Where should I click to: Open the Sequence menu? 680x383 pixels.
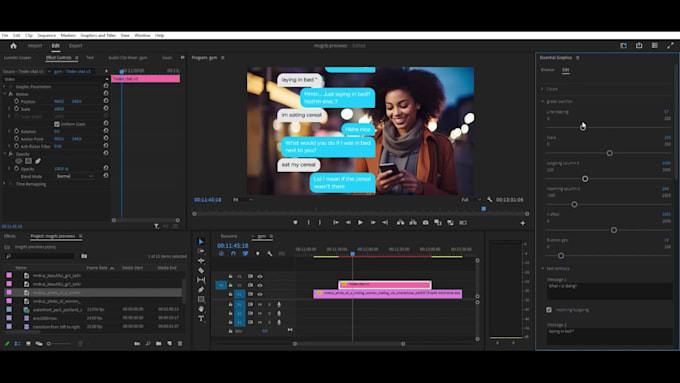(x=46, y=35)
